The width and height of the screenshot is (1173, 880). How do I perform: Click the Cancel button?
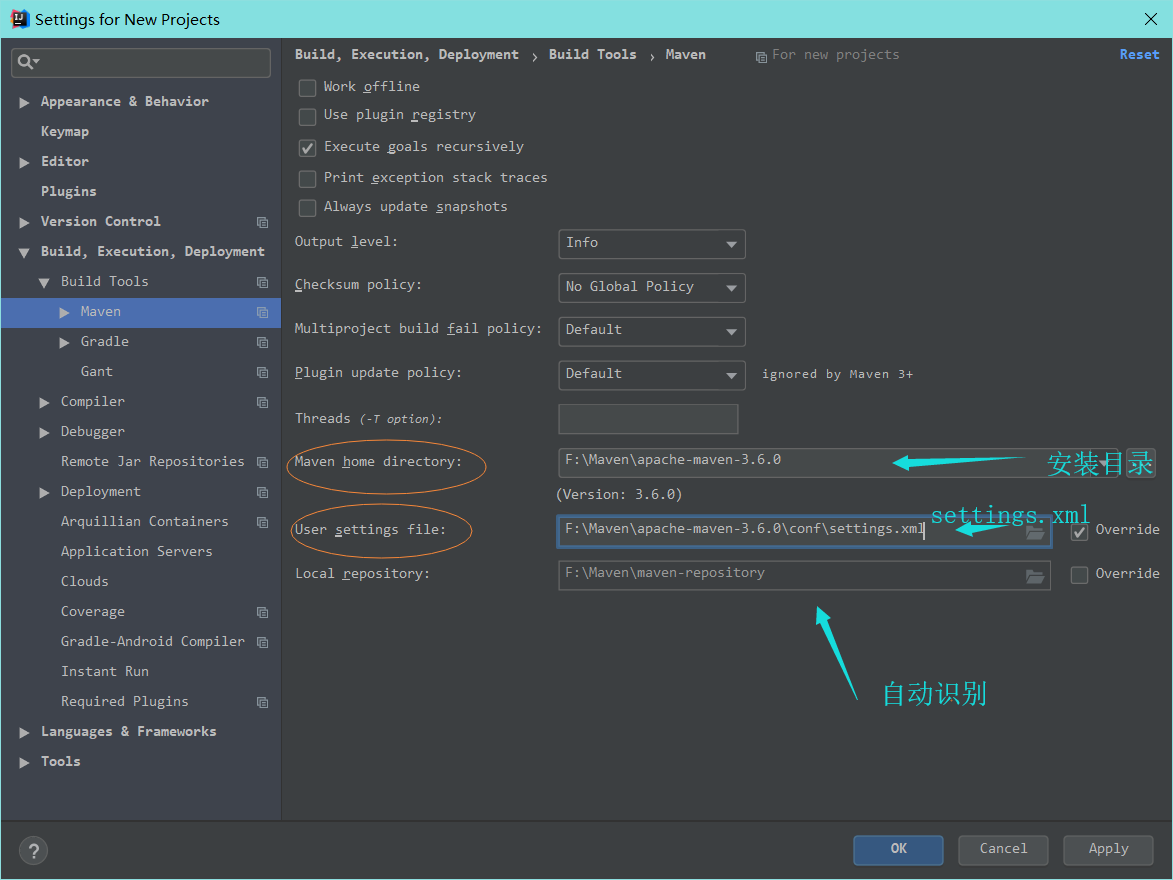(x=1003, y=849)
